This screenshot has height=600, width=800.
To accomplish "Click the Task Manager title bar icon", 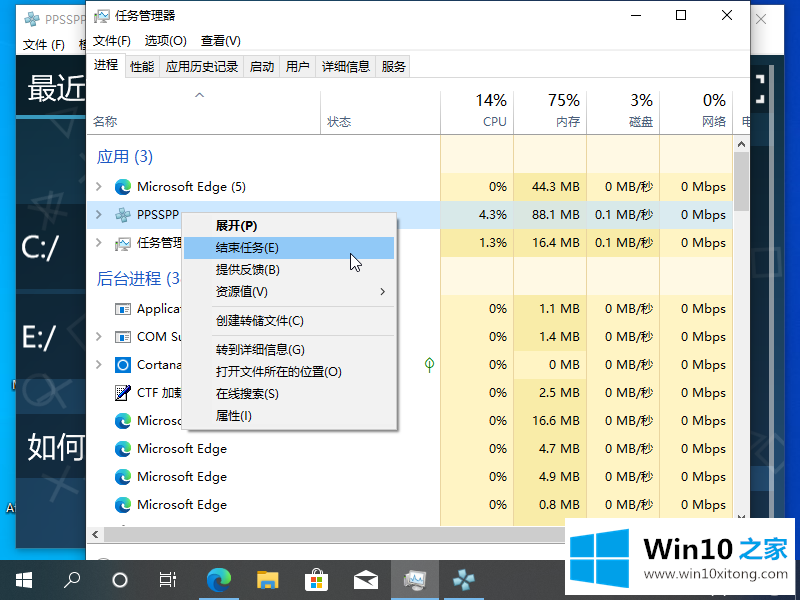I will 102,16.
